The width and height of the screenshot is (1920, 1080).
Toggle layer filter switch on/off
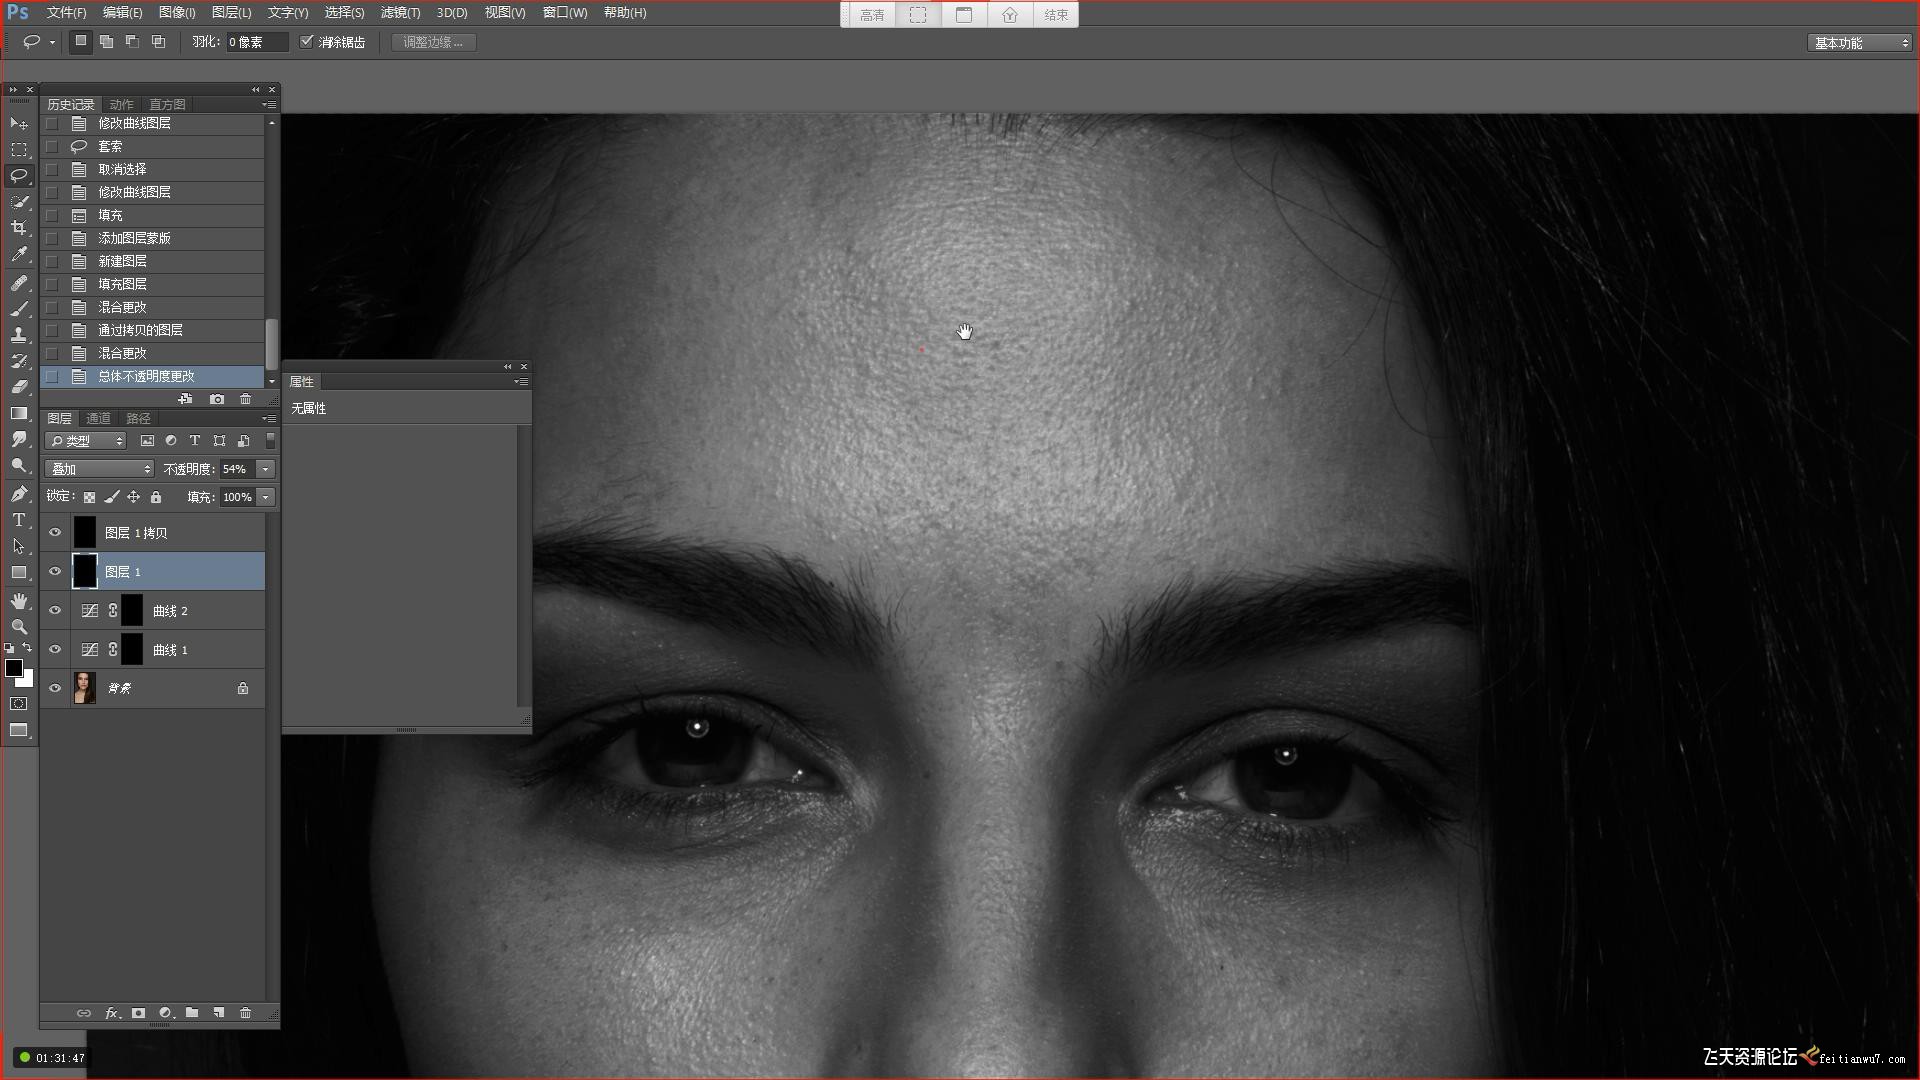pos(270,440)
